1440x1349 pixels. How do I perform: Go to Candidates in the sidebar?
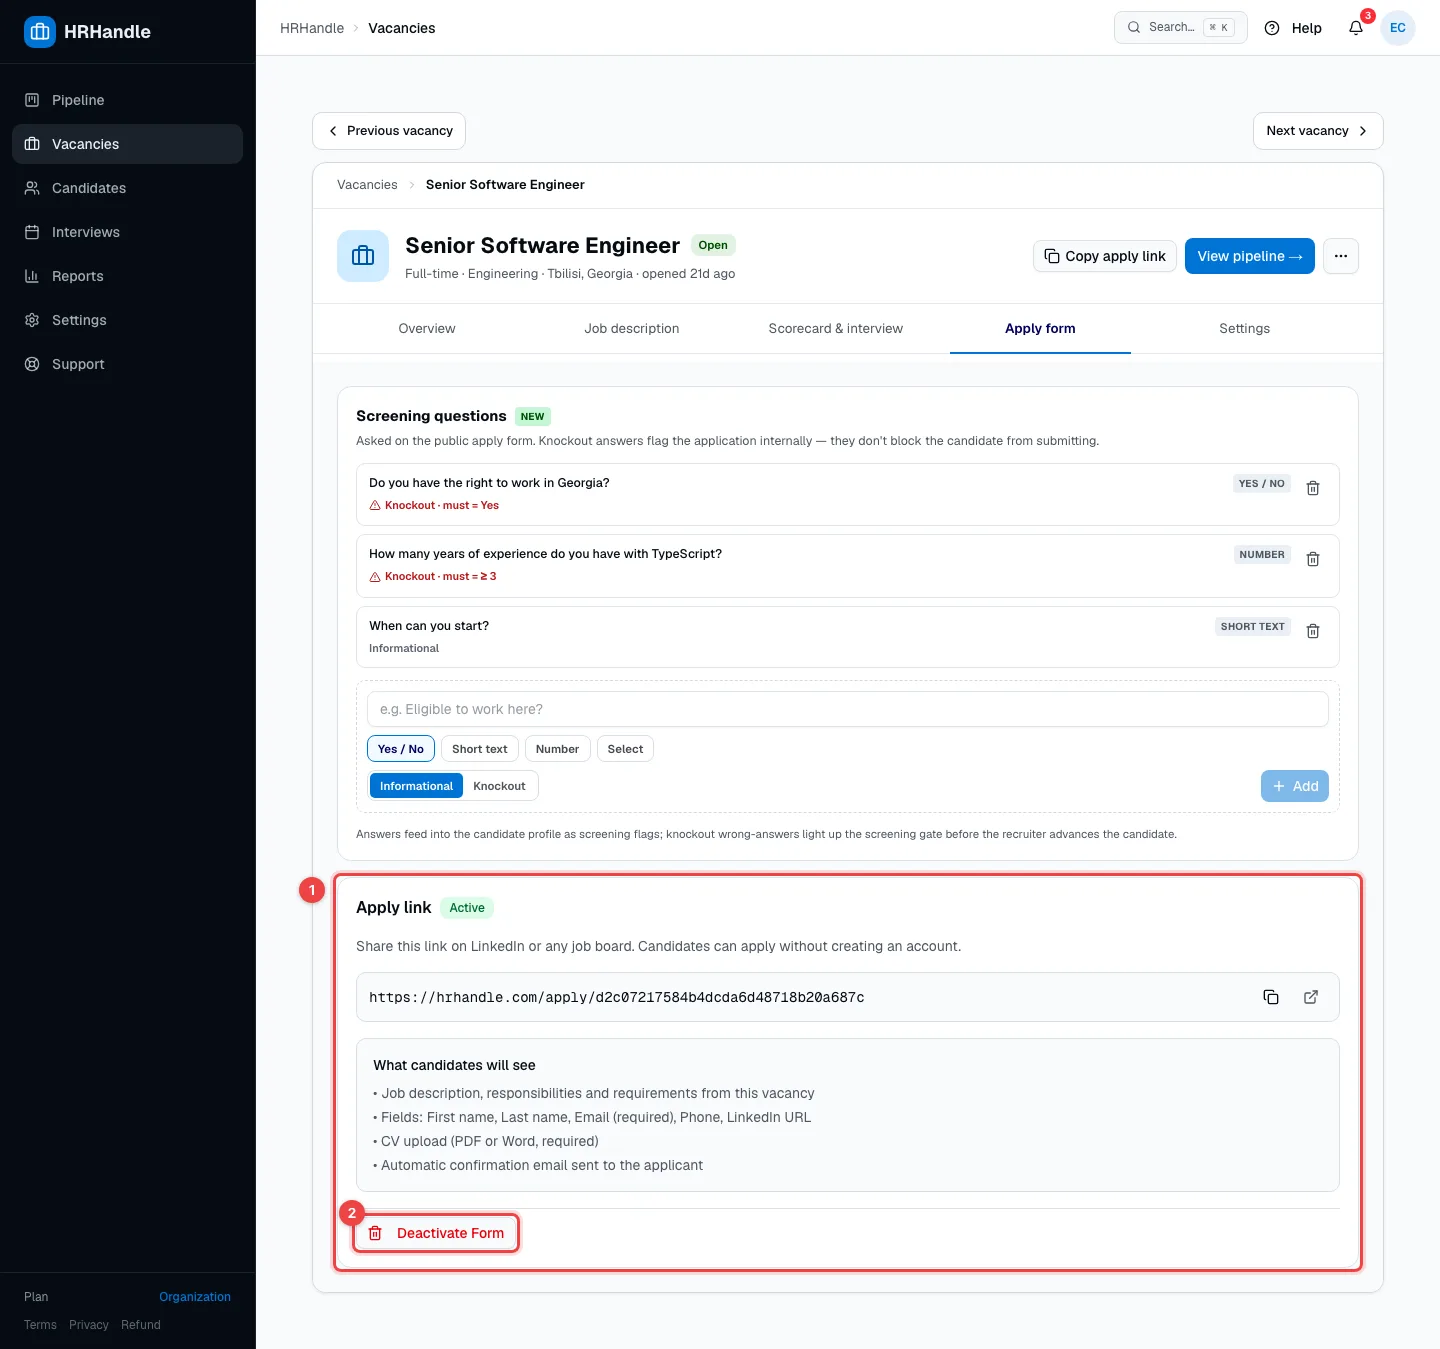coord(127,188)
